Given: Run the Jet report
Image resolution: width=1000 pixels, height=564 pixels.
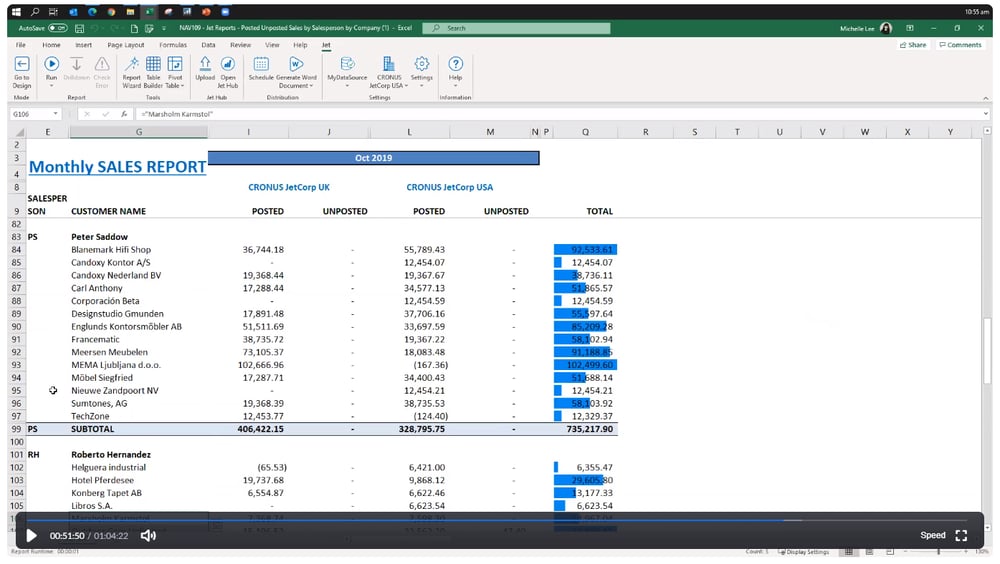Looking at the screenshot, I should click(x=52, y=64).
